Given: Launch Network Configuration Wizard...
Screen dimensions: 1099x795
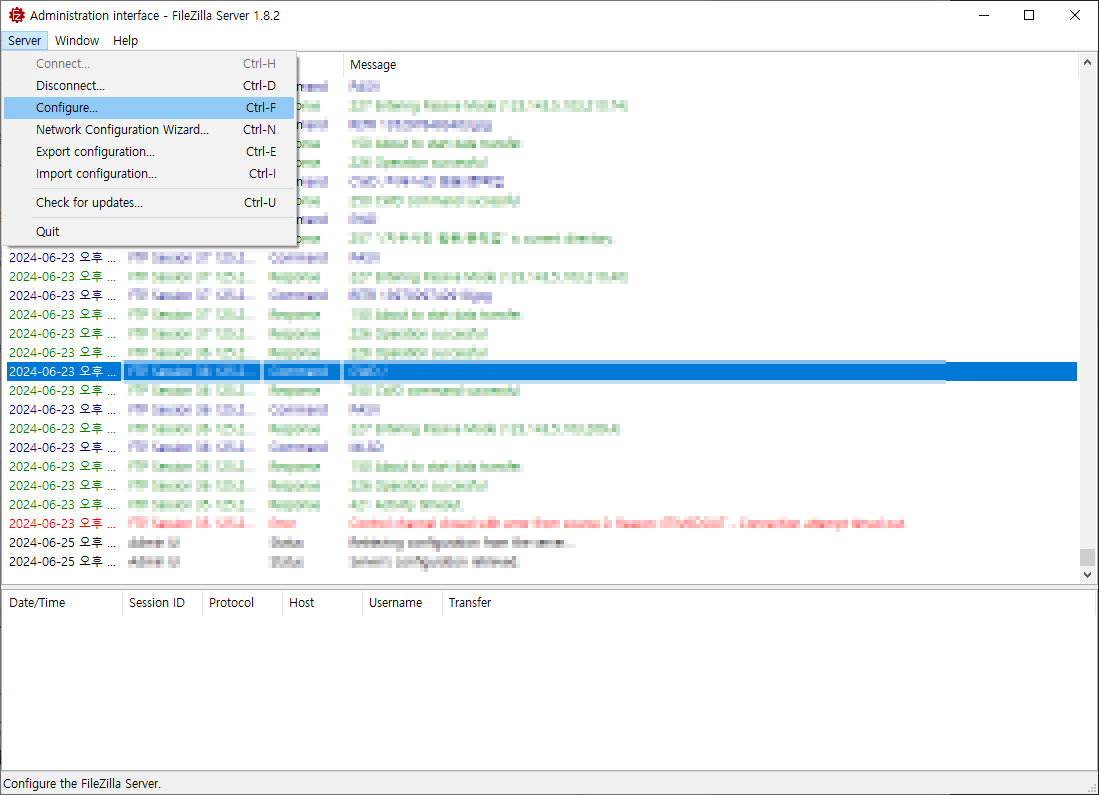Looking at the screenshot, I should pyautogui.click(x=149, y=130).
